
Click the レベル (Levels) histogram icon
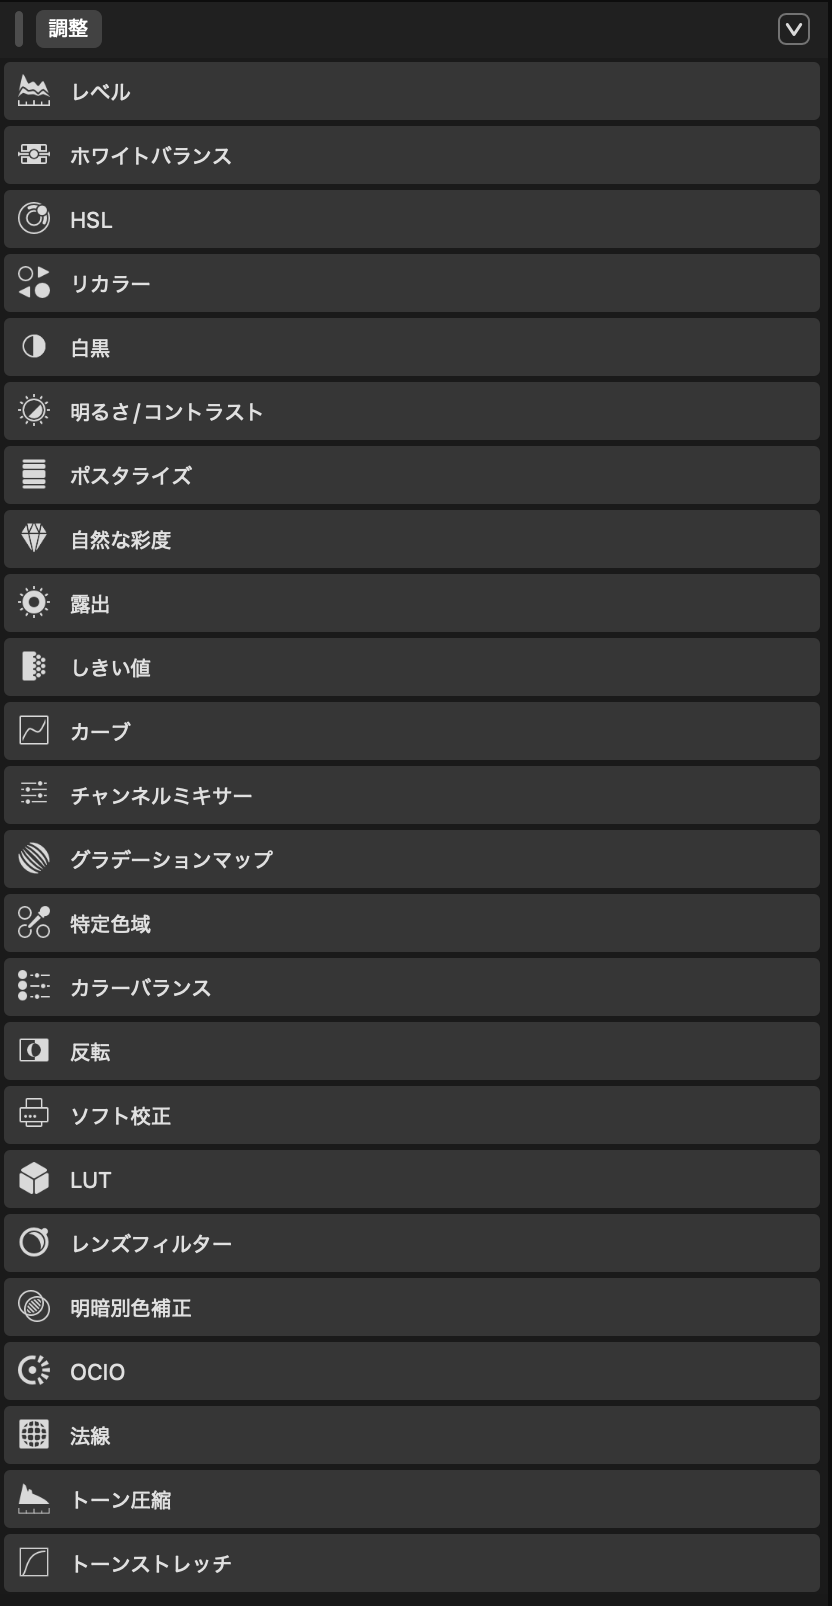[34, 91]
